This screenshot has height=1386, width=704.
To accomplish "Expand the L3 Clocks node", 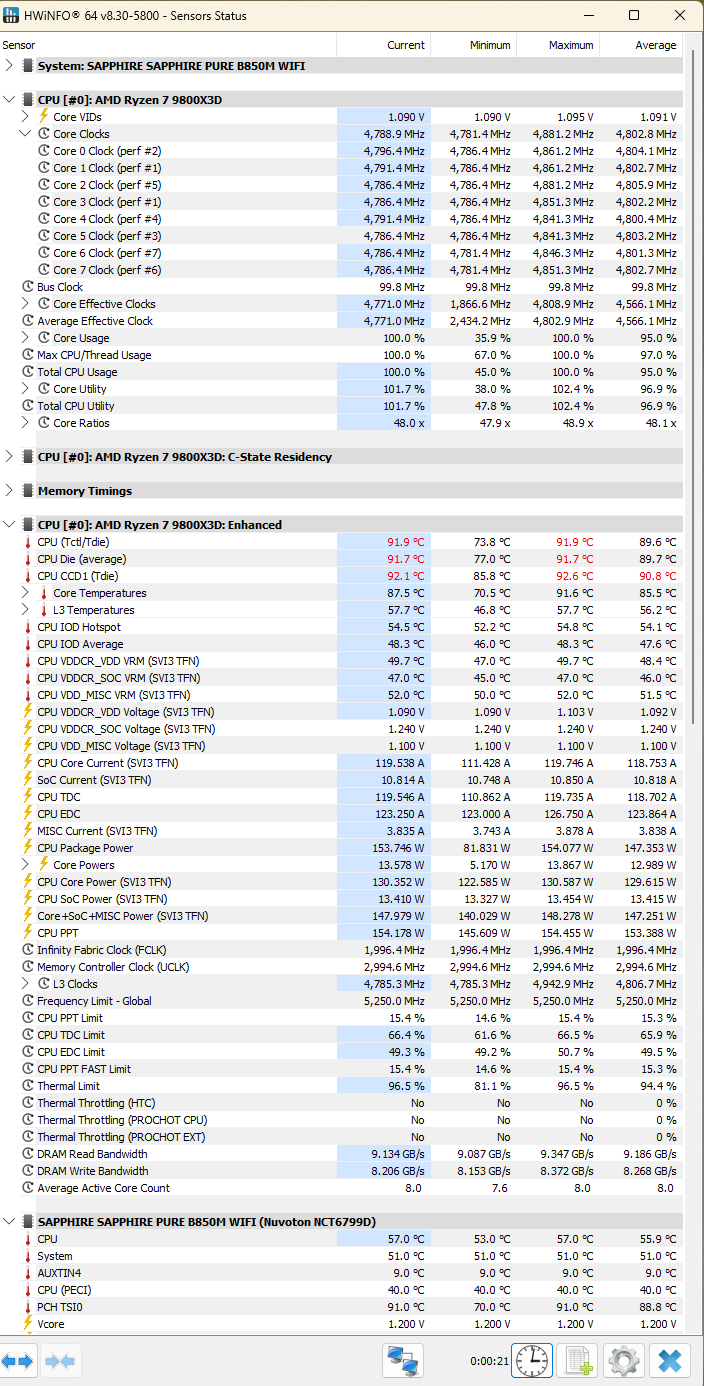I will (26, 984).
